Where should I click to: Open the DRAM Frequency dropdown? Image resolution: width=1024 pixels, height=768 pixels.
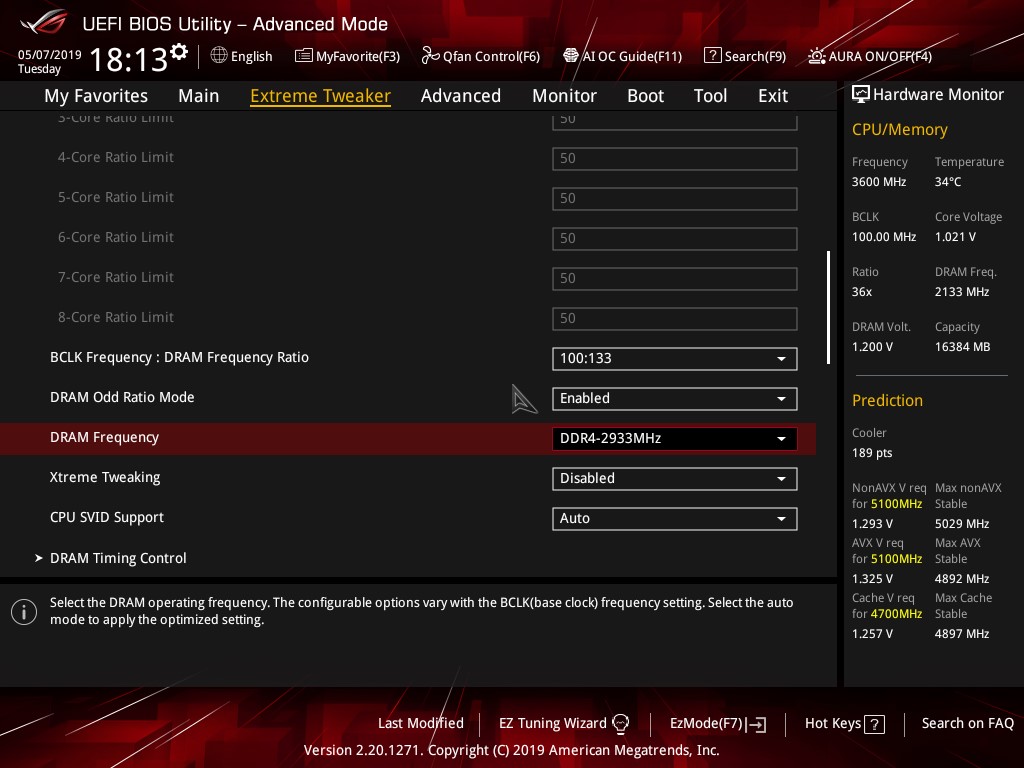tap(675, 438)
